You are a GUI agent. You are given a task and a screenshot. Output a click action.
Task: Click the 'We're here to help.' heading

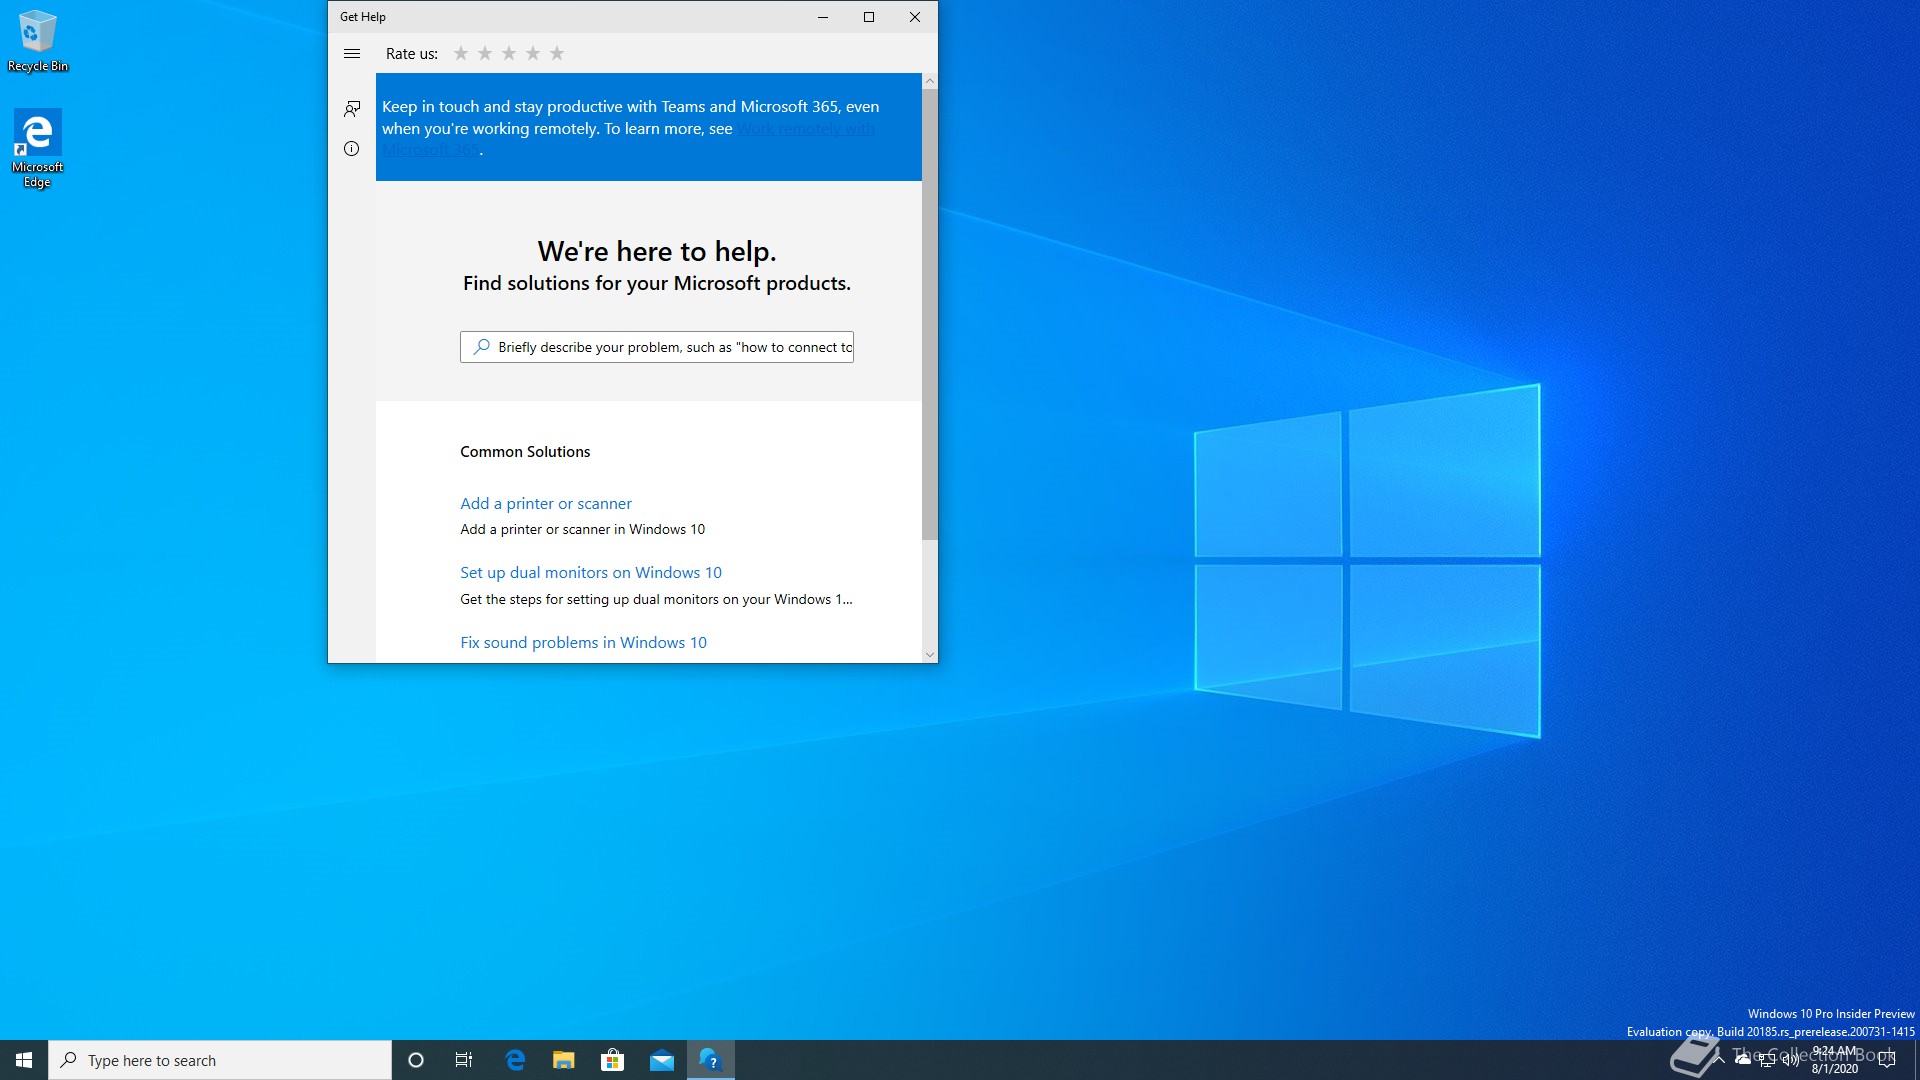[657, 251]
